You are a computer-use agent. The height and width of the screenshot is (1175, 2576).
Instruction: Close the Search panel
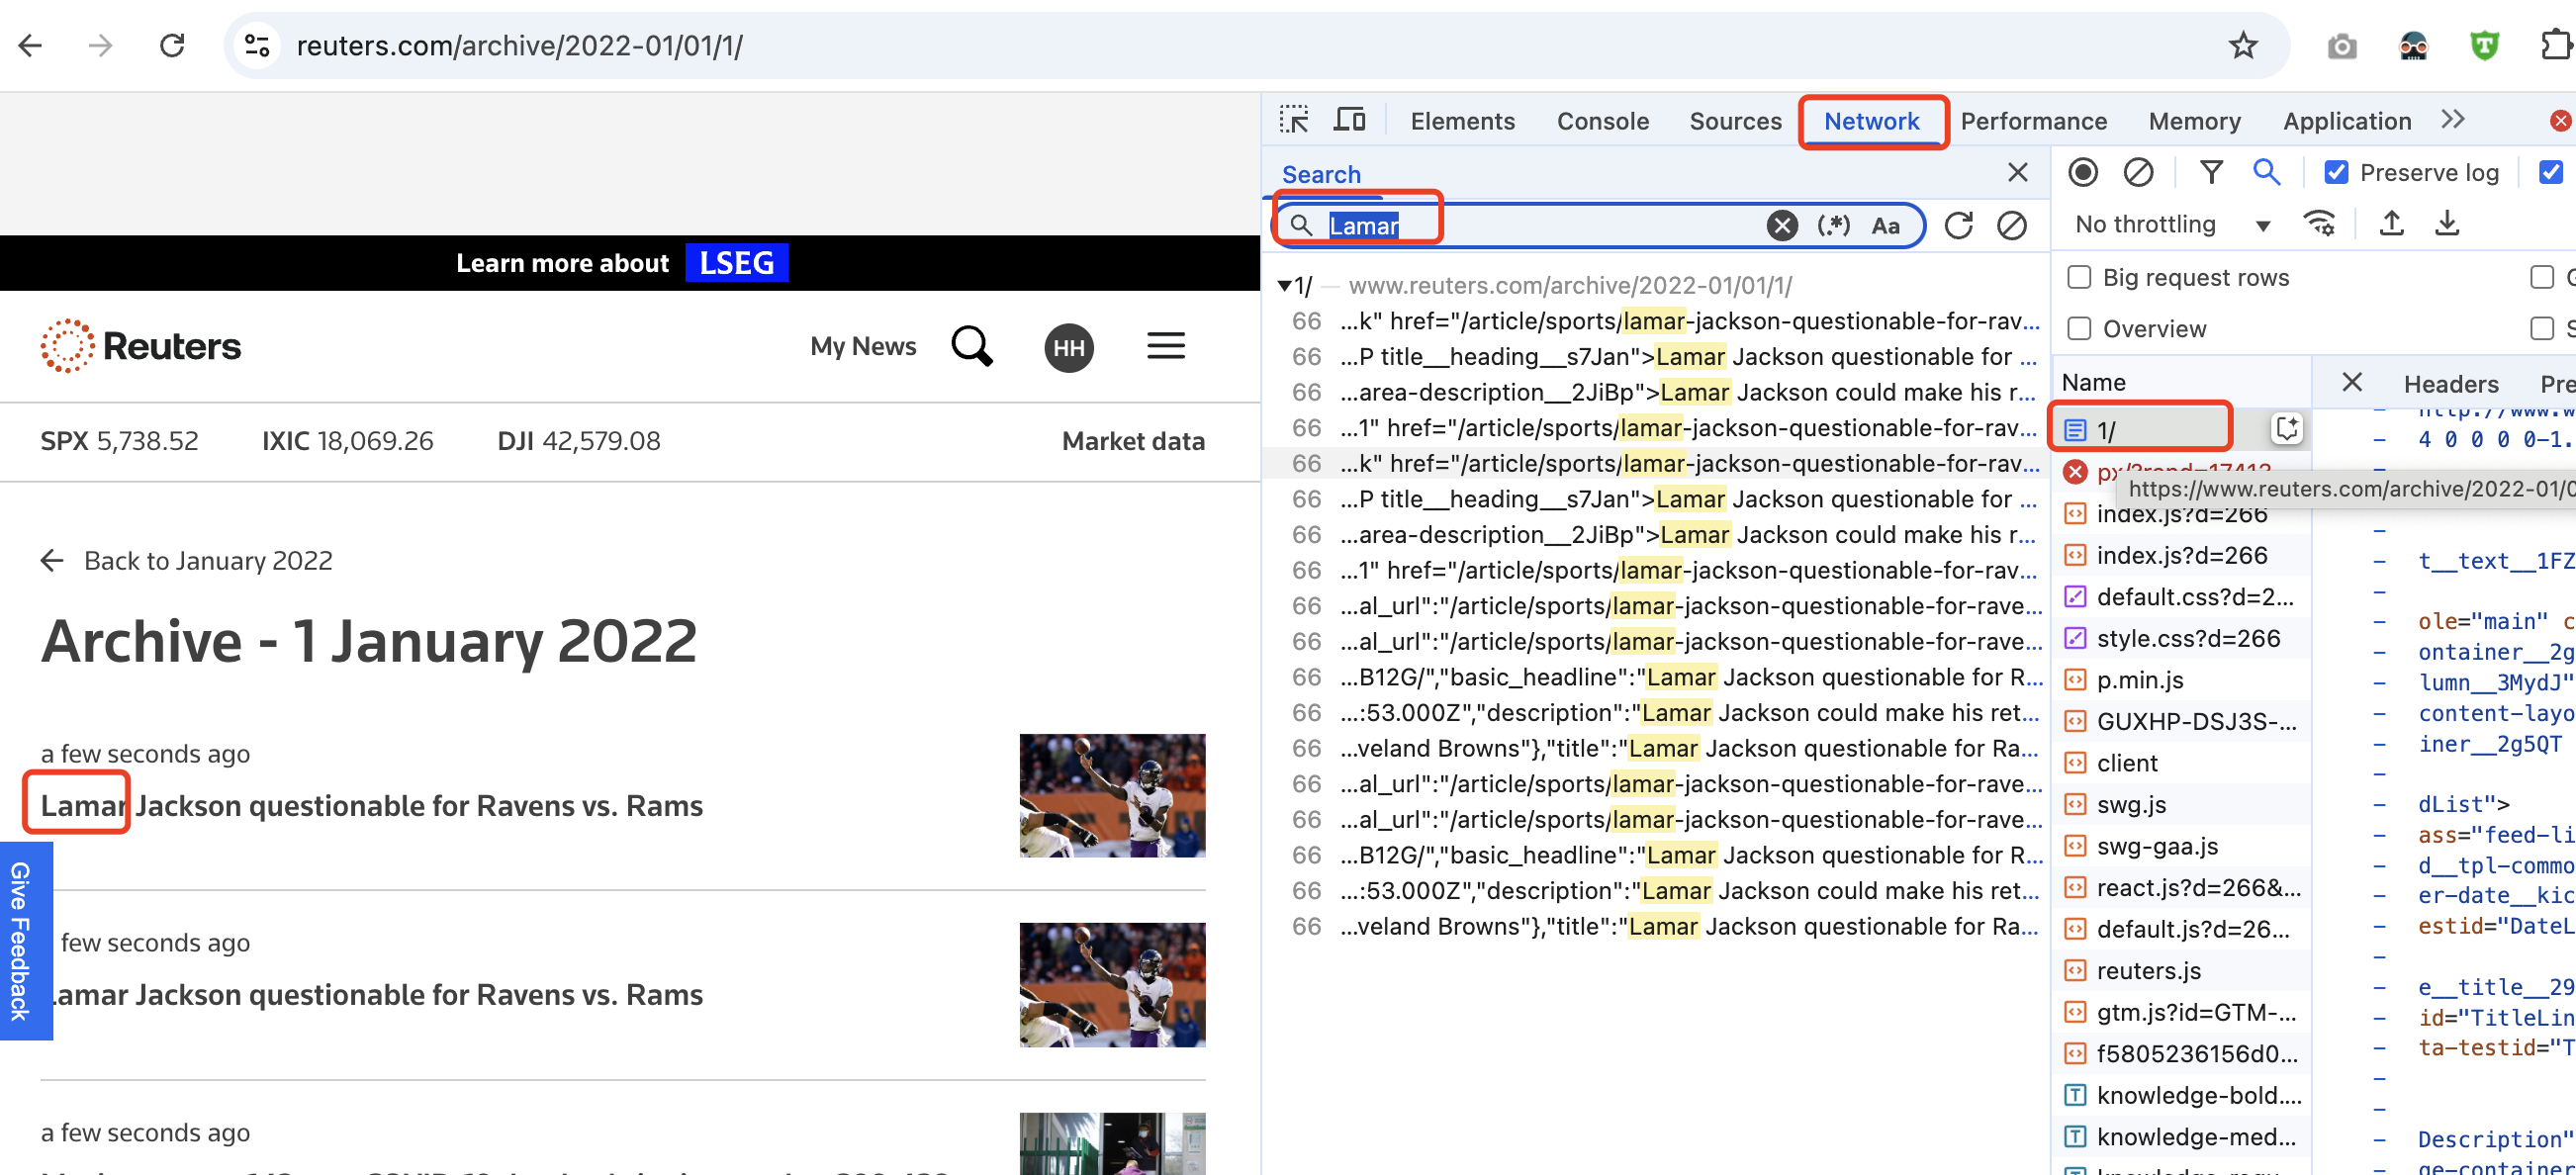pos(2018,173)
